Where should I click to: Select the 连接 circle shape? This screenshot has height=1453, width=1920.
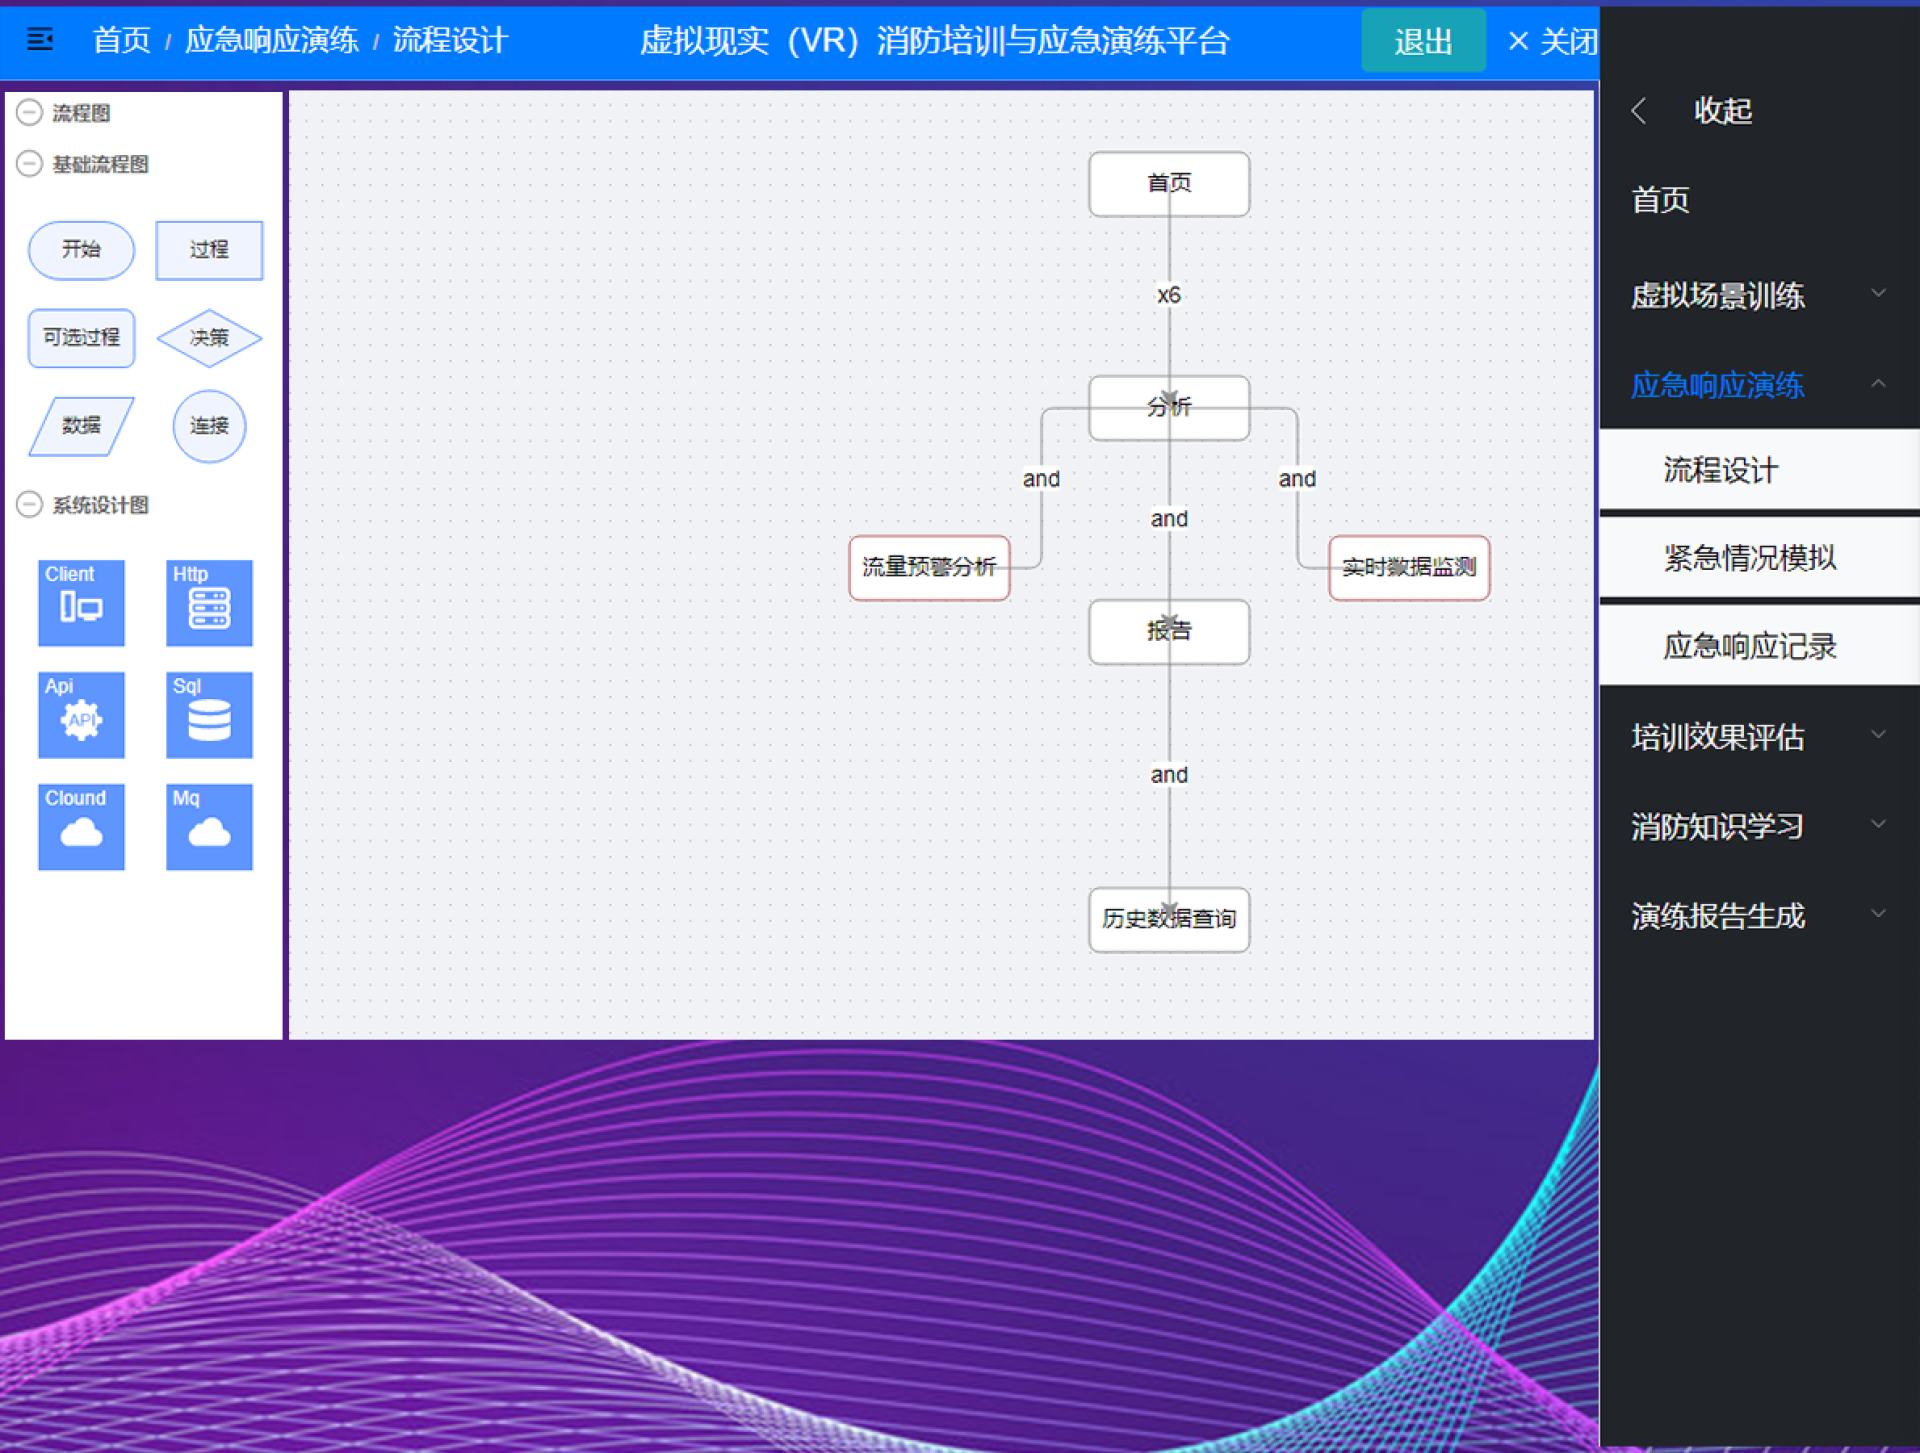(209, 426)
